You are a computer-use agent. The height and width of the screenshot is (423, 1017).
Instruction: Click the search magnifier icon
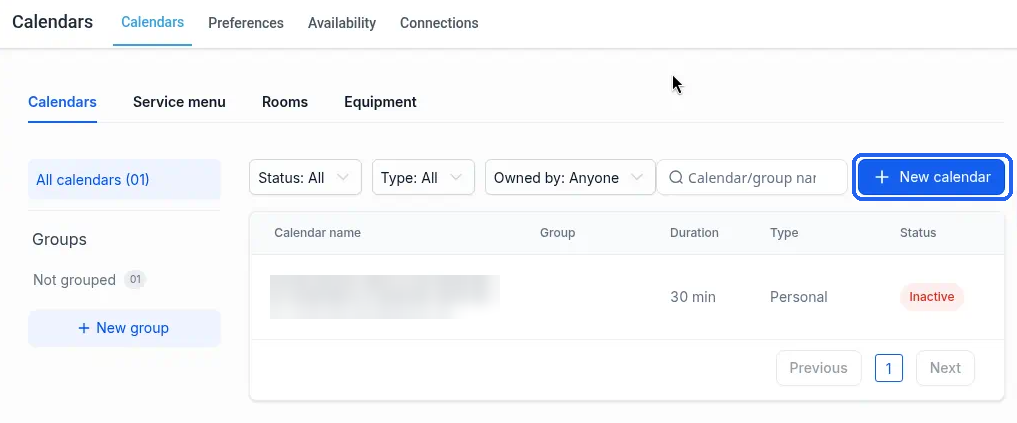(676, 177)
